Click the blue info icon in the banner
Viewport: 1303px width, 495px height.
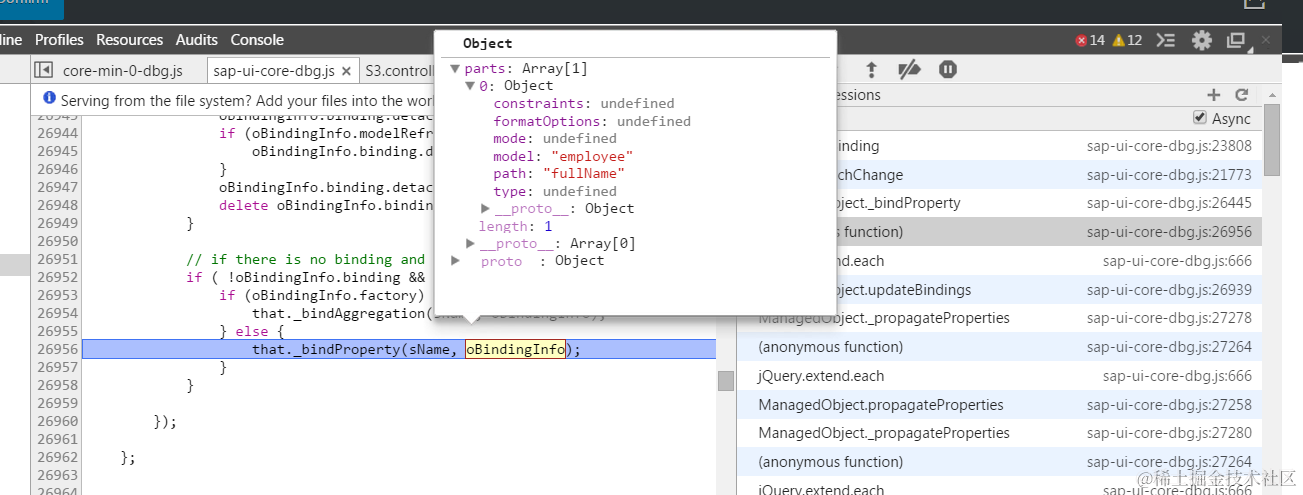[x=49, y=100]
